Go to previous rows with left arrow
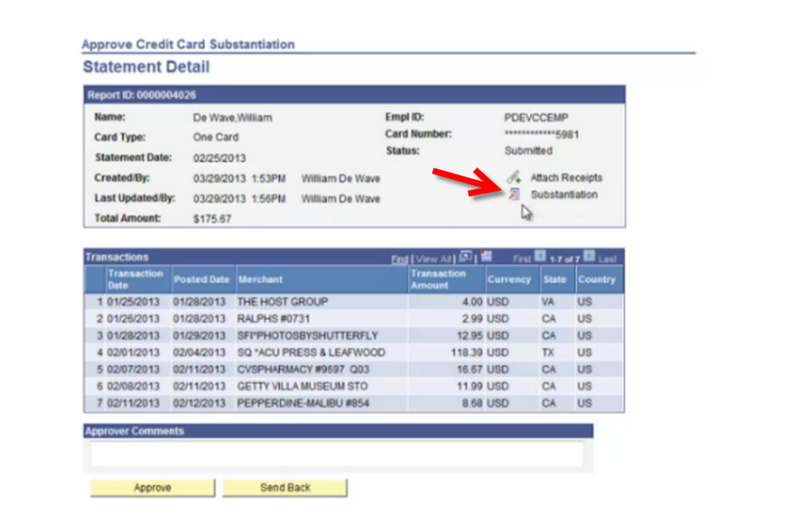The height and width of the screenshot is (529, 794). [x=540, y=257]
